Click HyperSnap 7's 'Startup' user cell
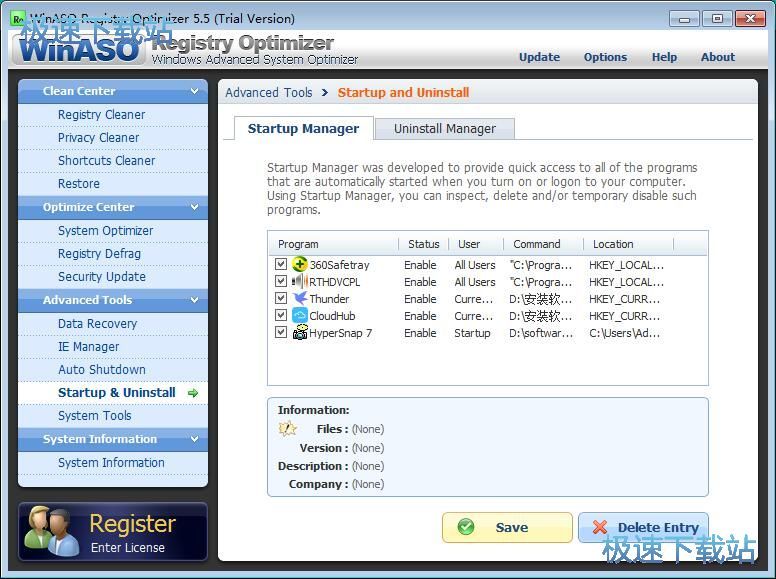 pos(472,333)
